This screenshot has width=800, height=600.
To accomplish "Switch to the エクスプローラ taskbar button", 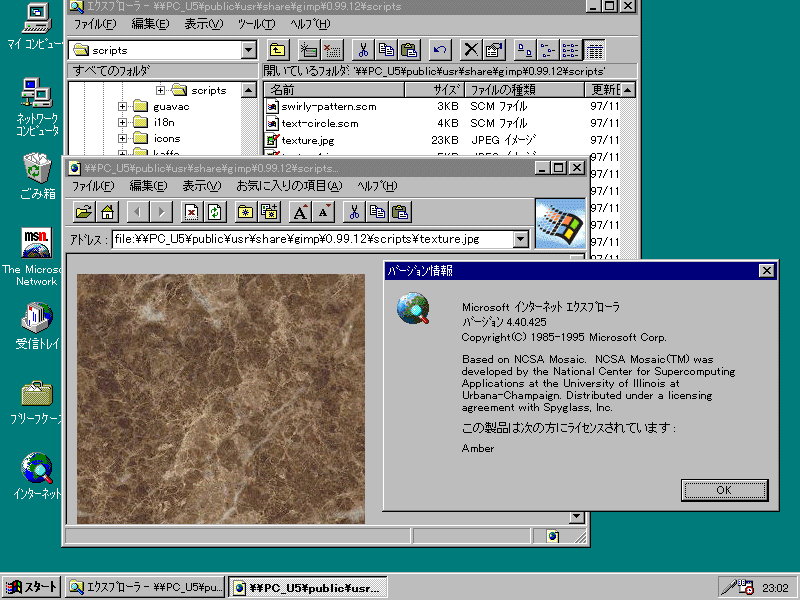I will [x=145, y=587].
